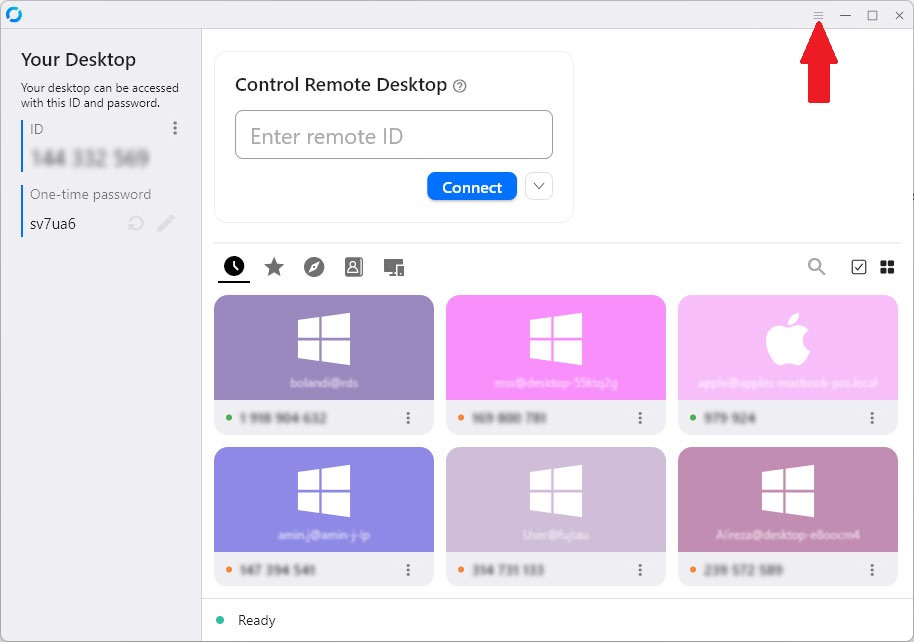Open options menu for boland@rds card

point(408,418)
